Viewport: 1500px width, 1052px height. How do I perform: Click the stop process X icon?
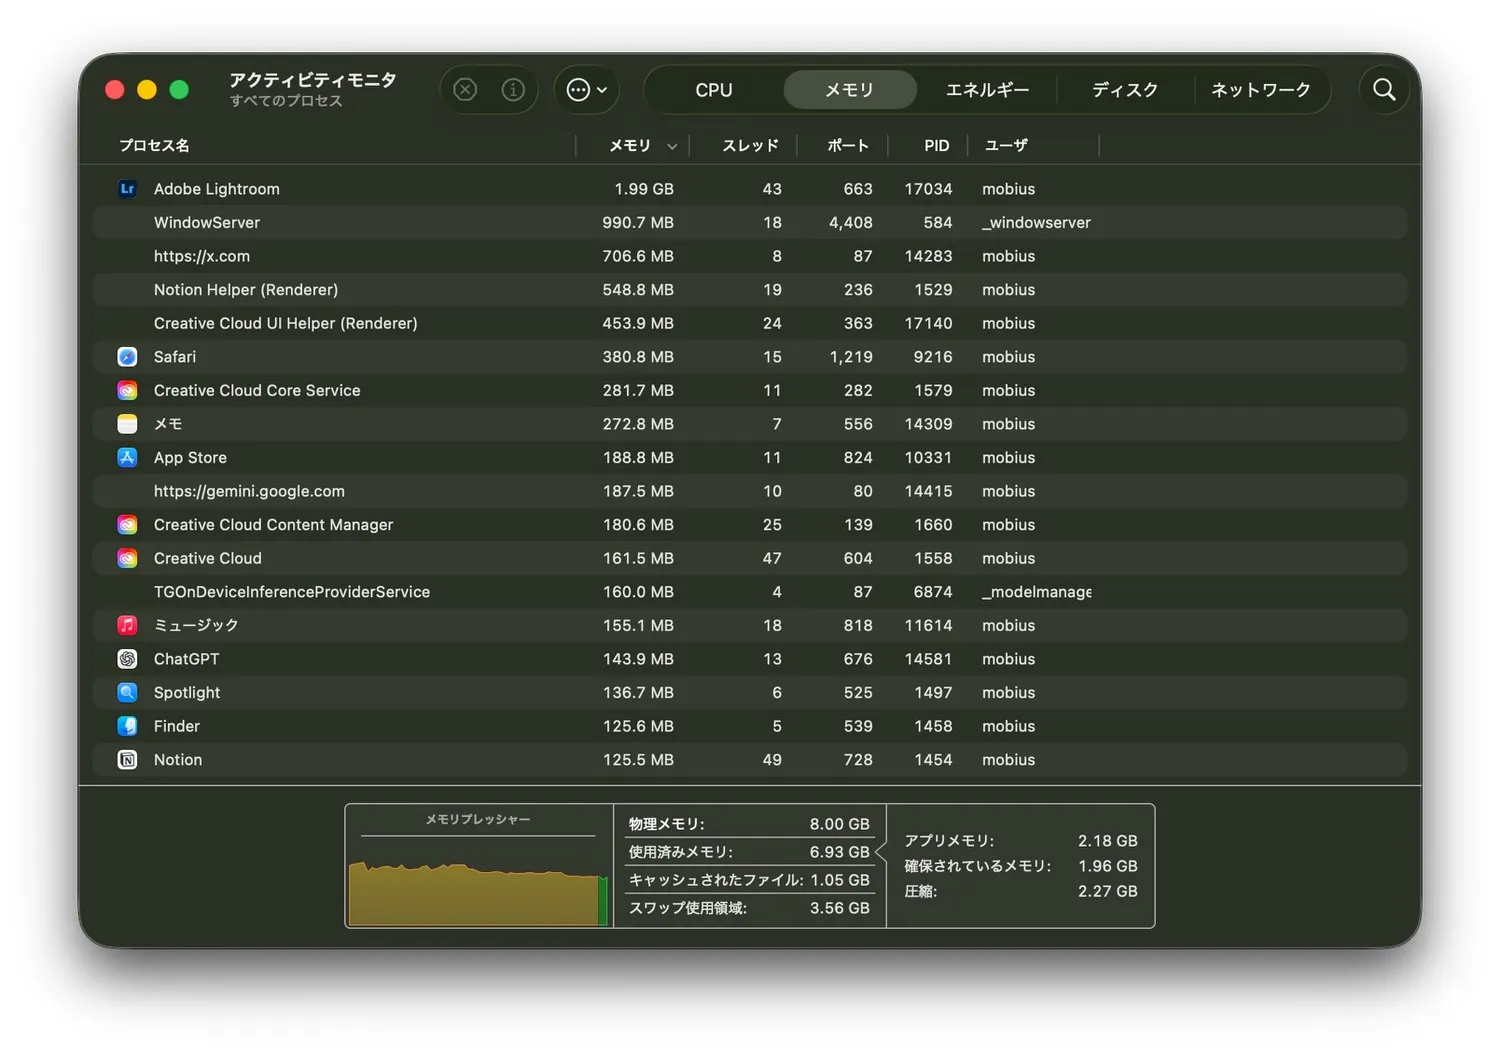[465, 90]
